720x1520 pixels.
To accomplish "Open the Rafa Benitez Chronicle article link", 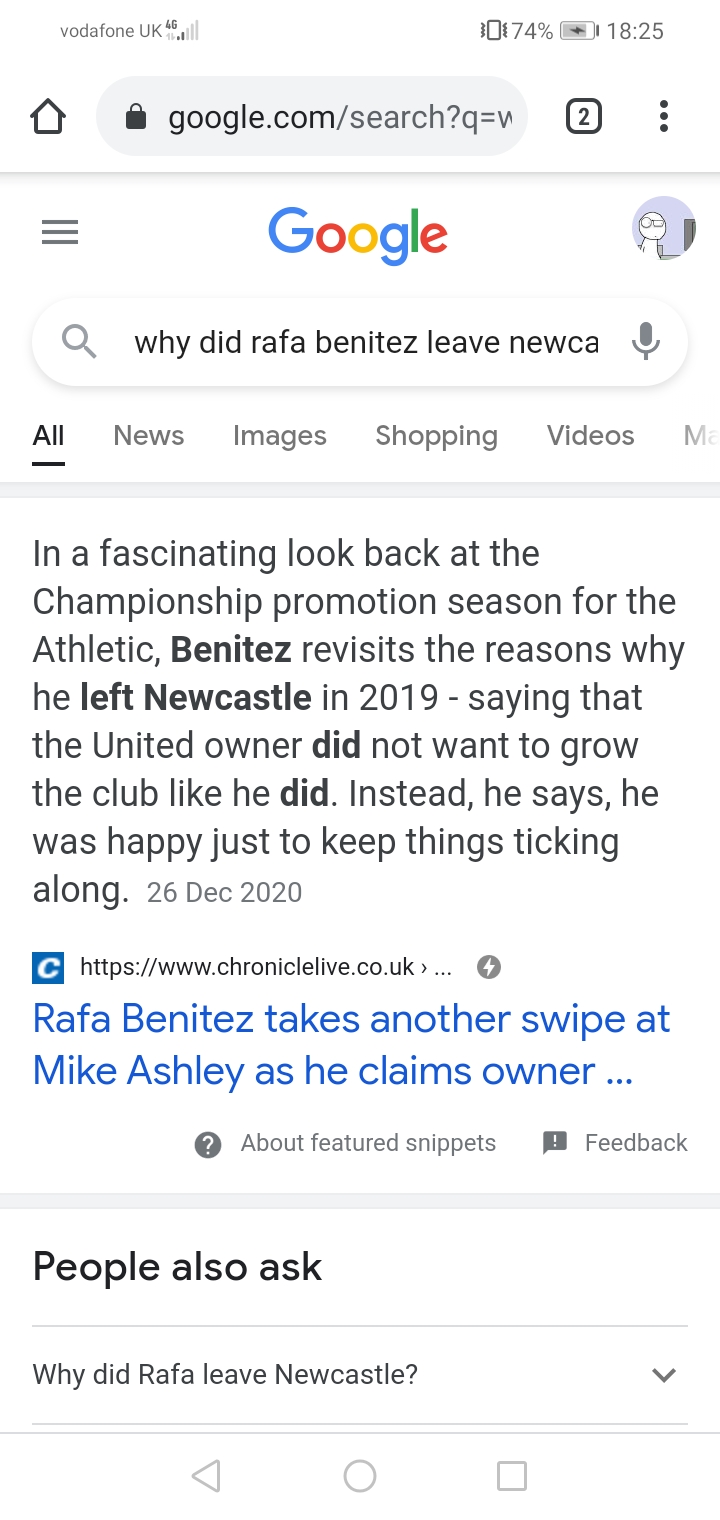I will [351, 1045].
